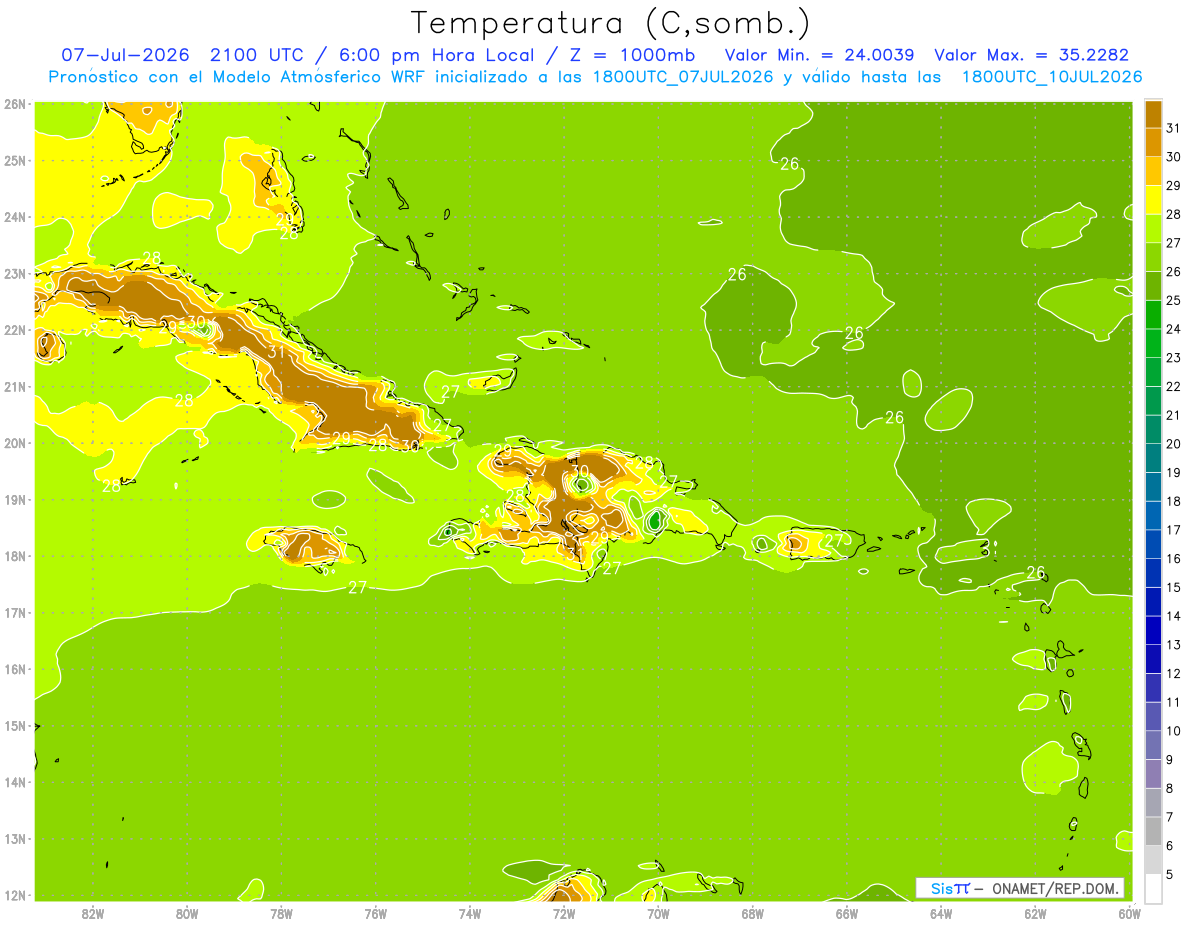
Task: Click the '18N' latitude axis label
Action: (x=15, y=556)
